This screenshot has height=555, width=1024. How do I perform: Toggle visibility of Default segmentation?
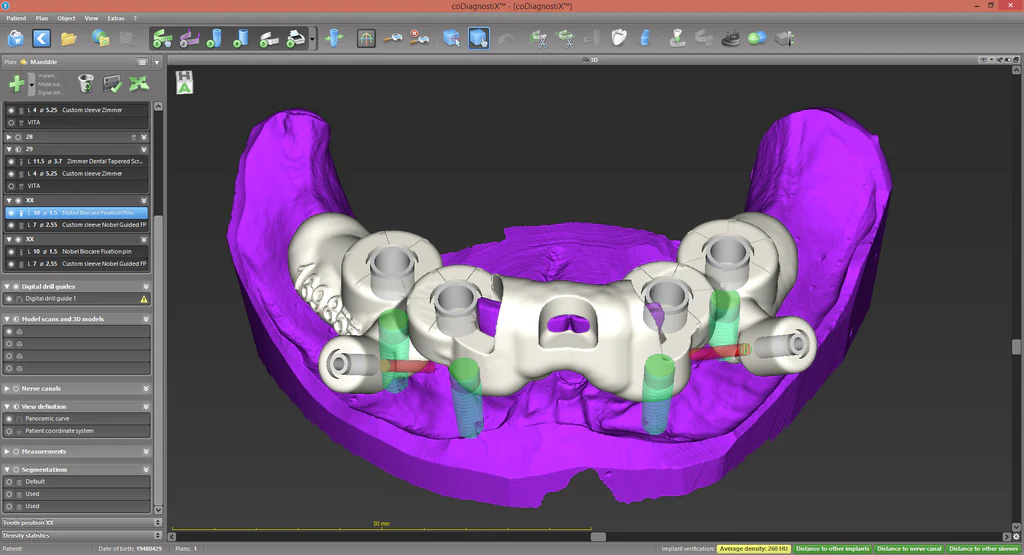pos(10,482)
